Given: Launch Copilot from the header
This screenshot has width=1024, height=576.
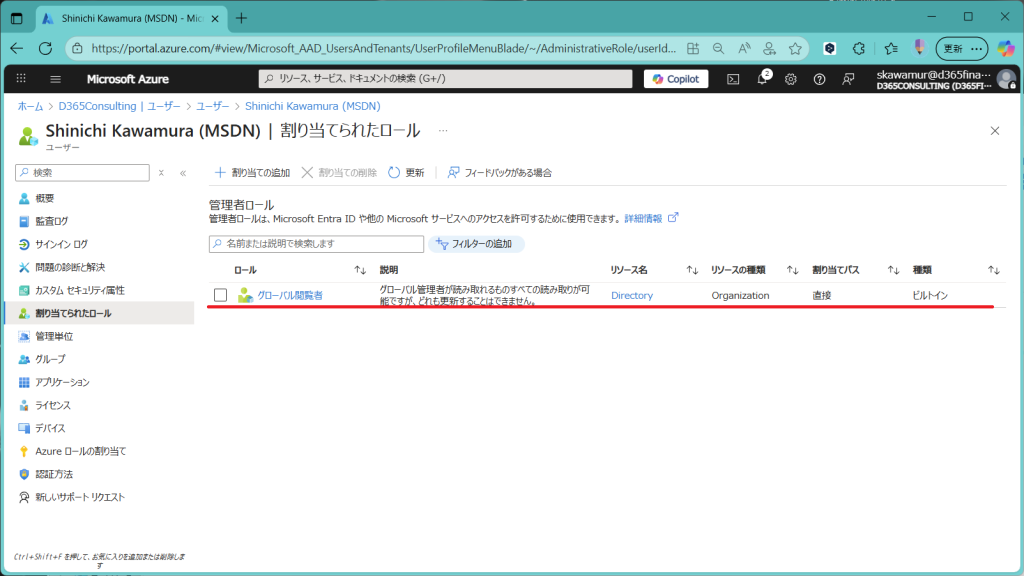Looking at the screenshot, I should [676, 79].
